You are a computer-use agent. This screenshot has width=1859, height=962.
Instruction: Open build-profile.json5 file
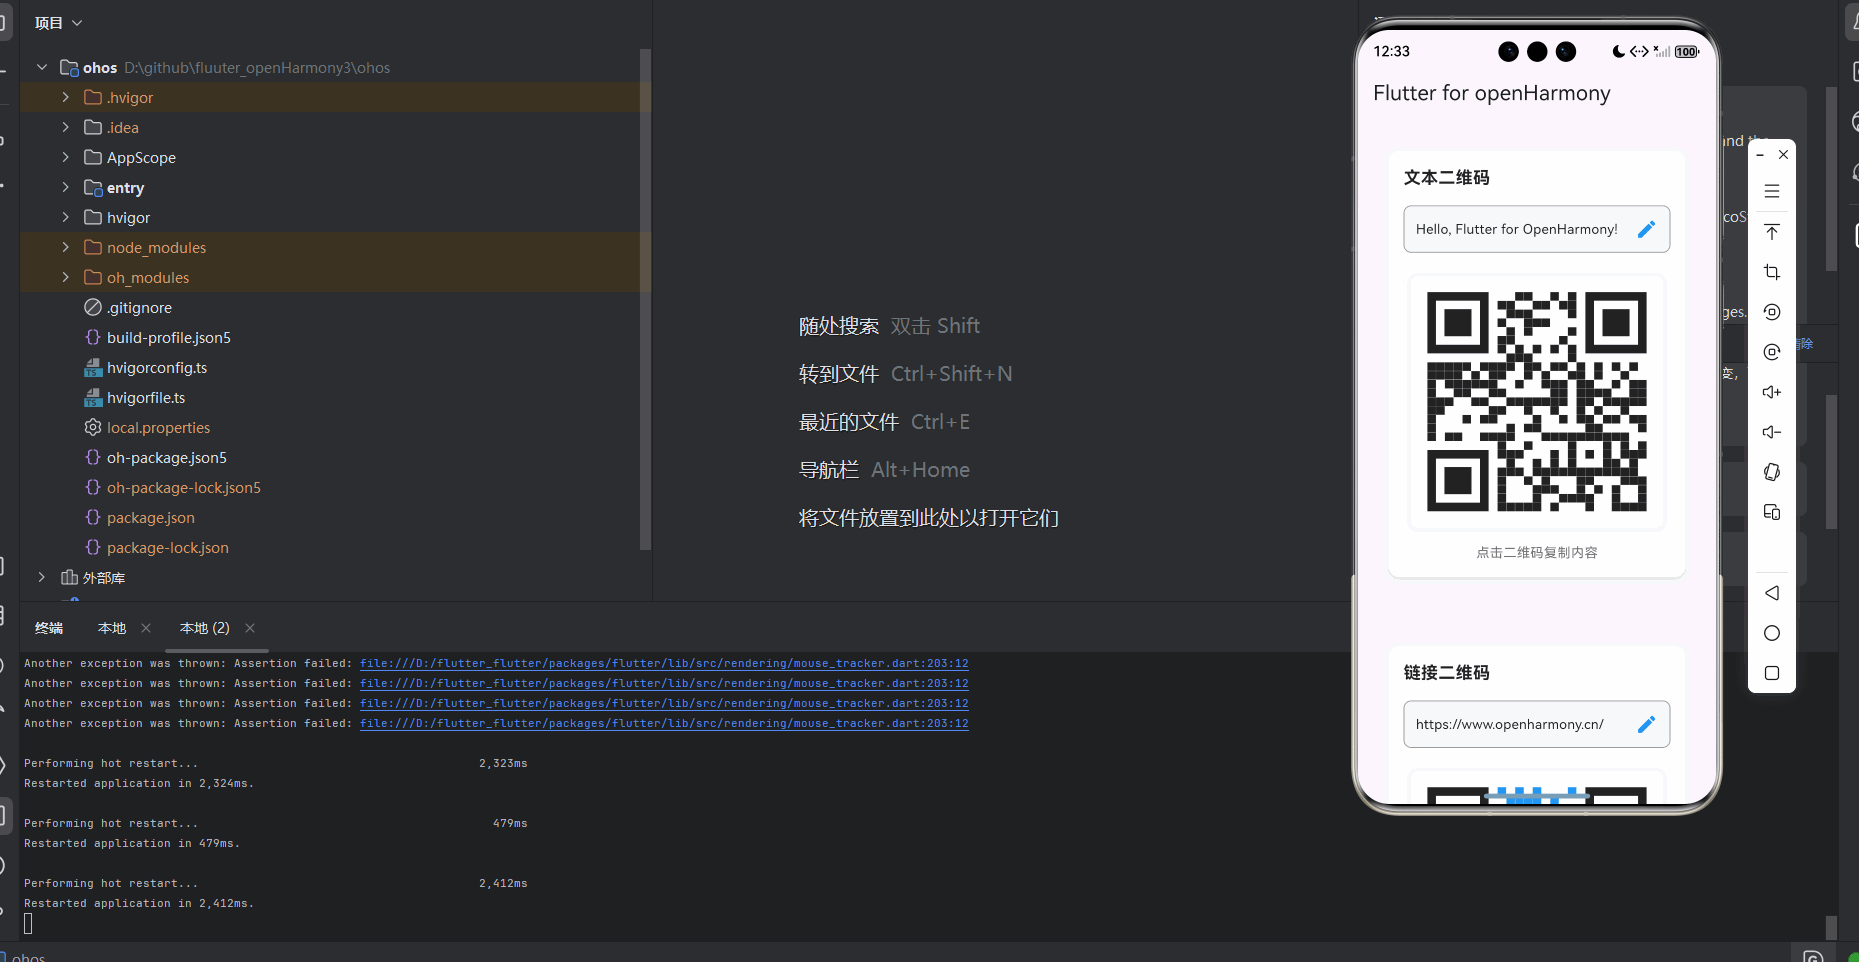pyautogui.click(x=169, y=338)
